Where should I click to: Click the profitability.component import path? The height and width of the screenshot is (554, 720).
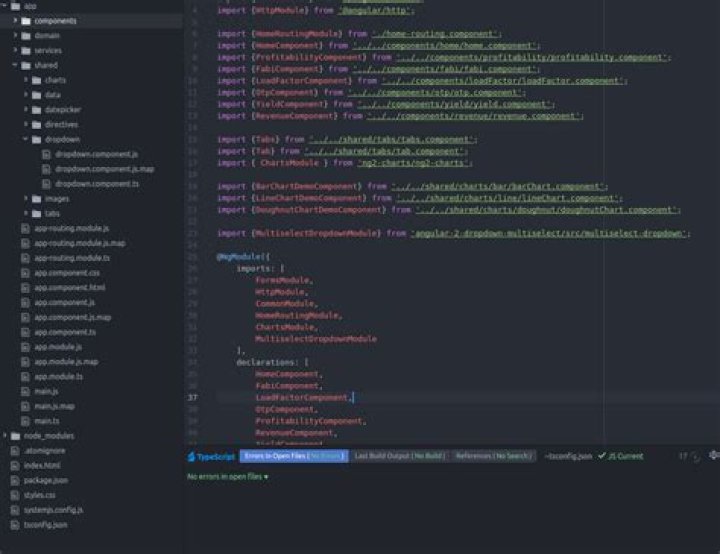click(x=533, y=57)
